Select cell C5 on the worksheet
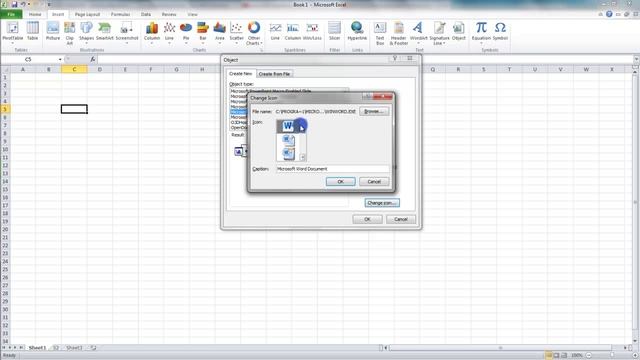Image resolution: width=640 pixels, height=360 pixels. pos(74,109)
